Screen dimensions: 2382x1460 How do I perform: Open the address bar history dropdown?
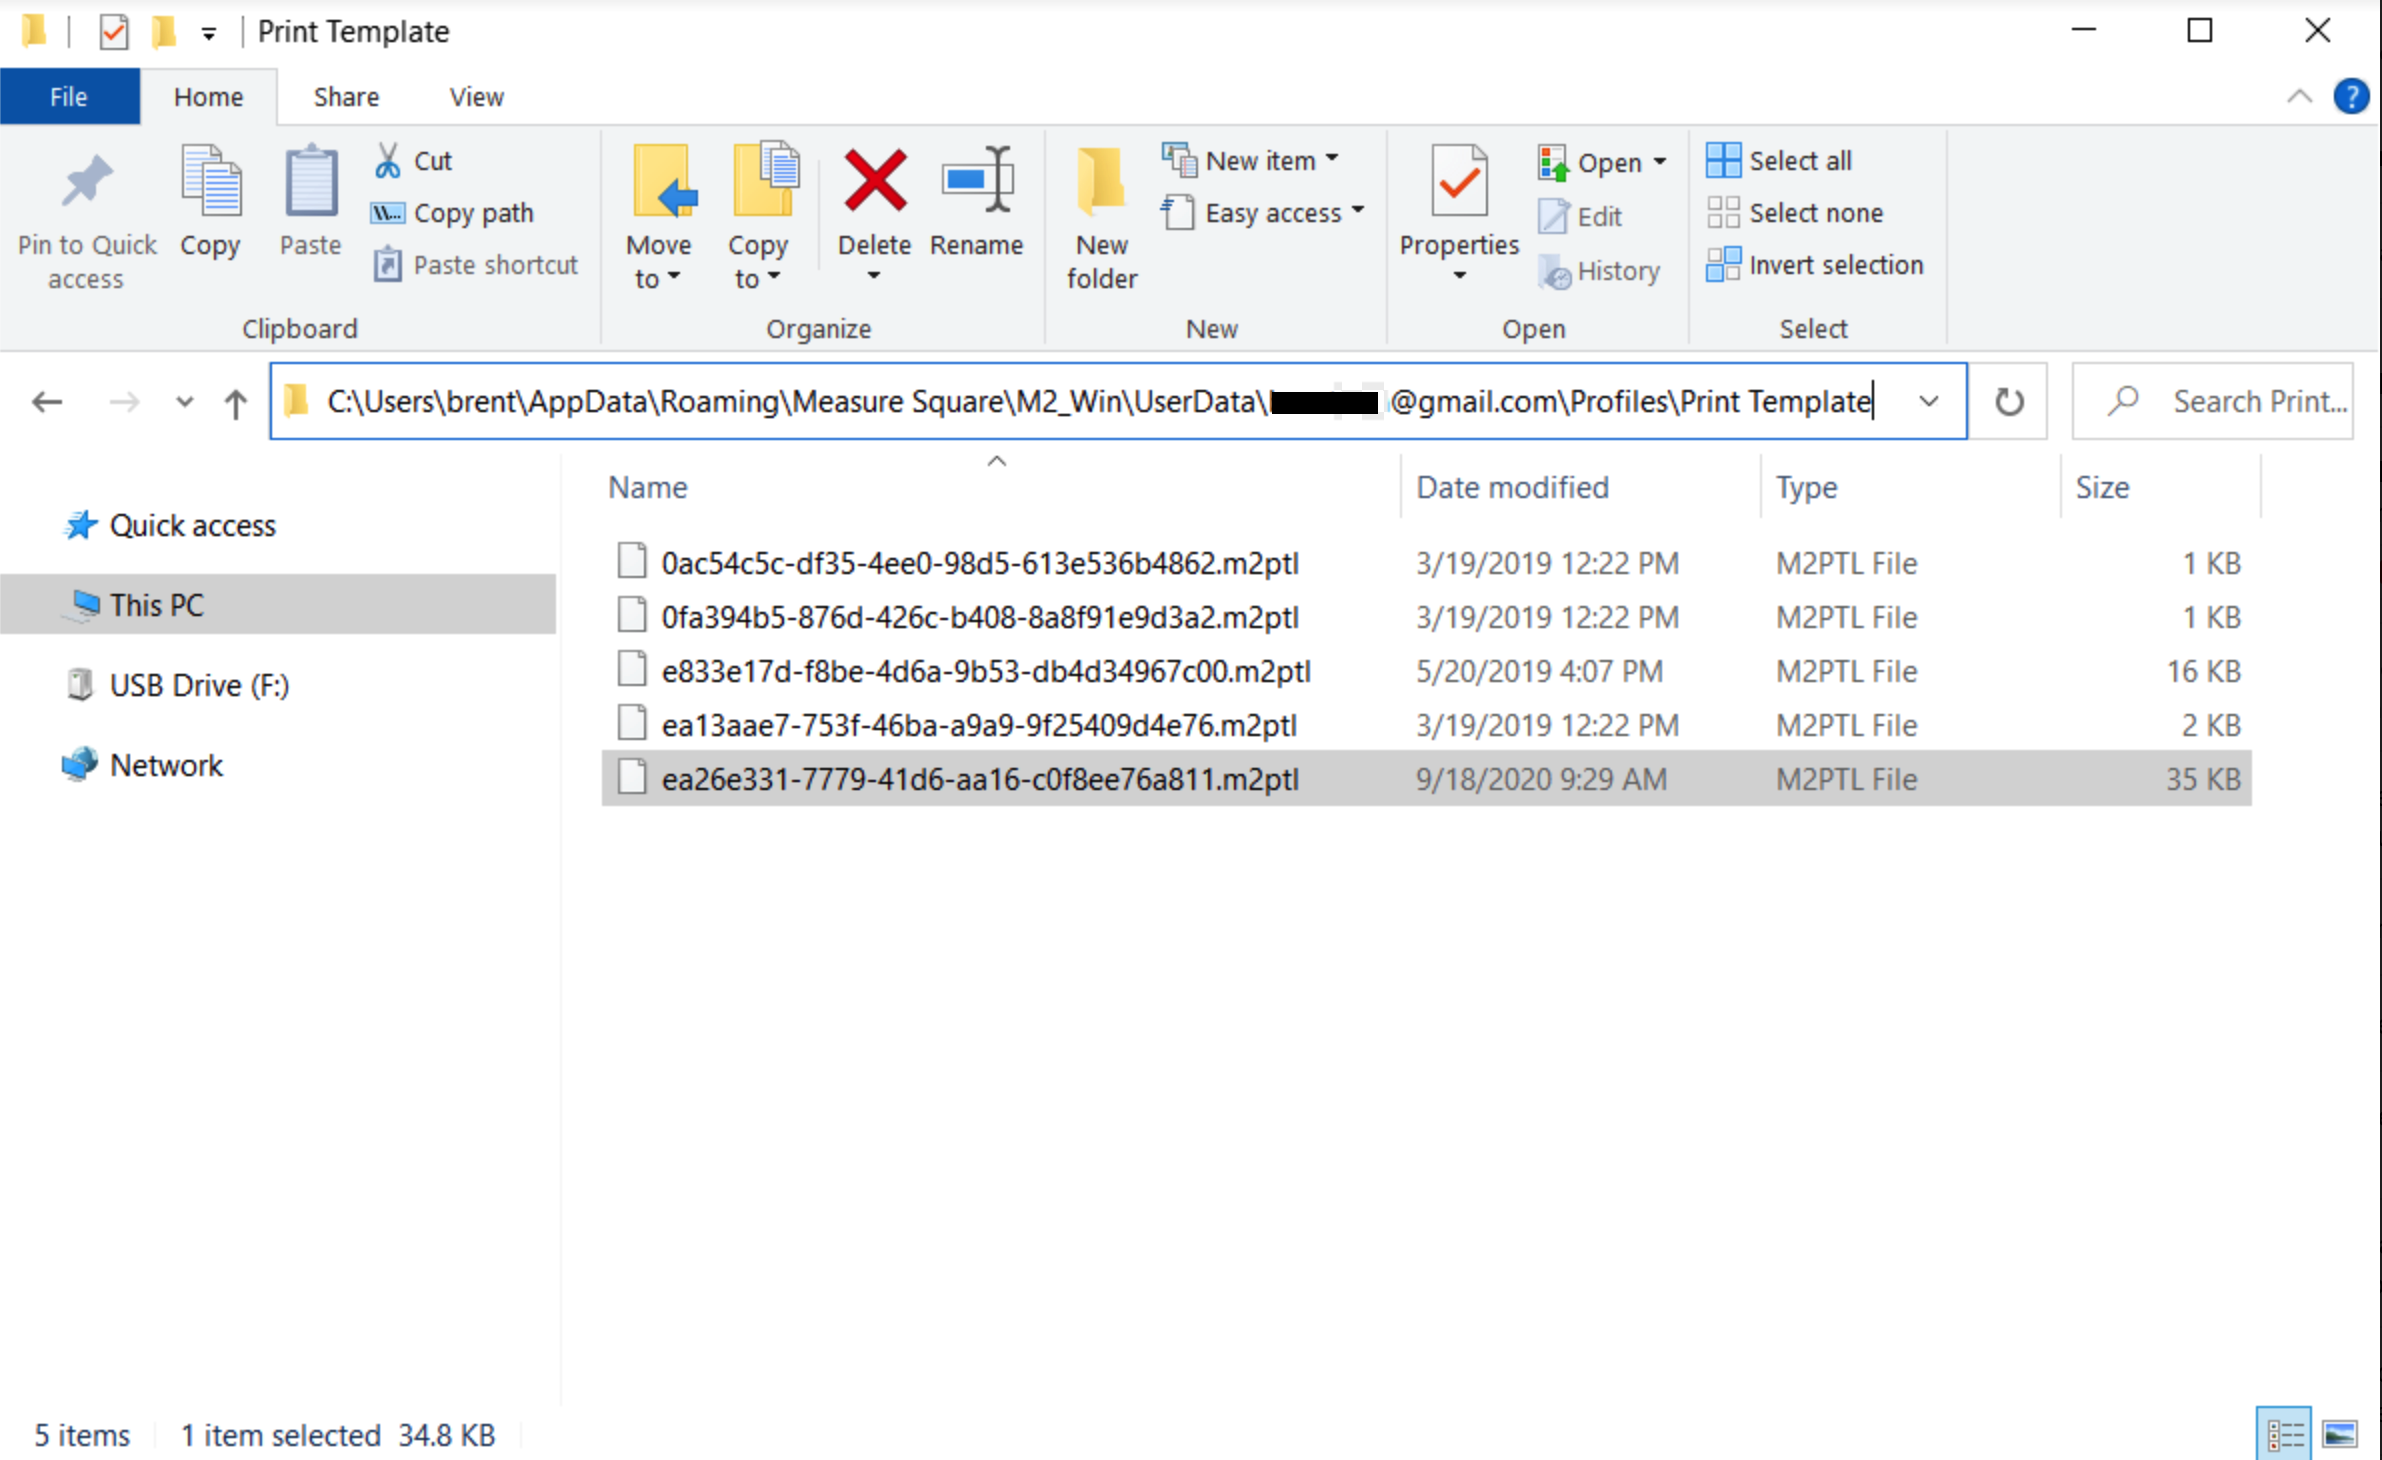(x=1929, y=402)
